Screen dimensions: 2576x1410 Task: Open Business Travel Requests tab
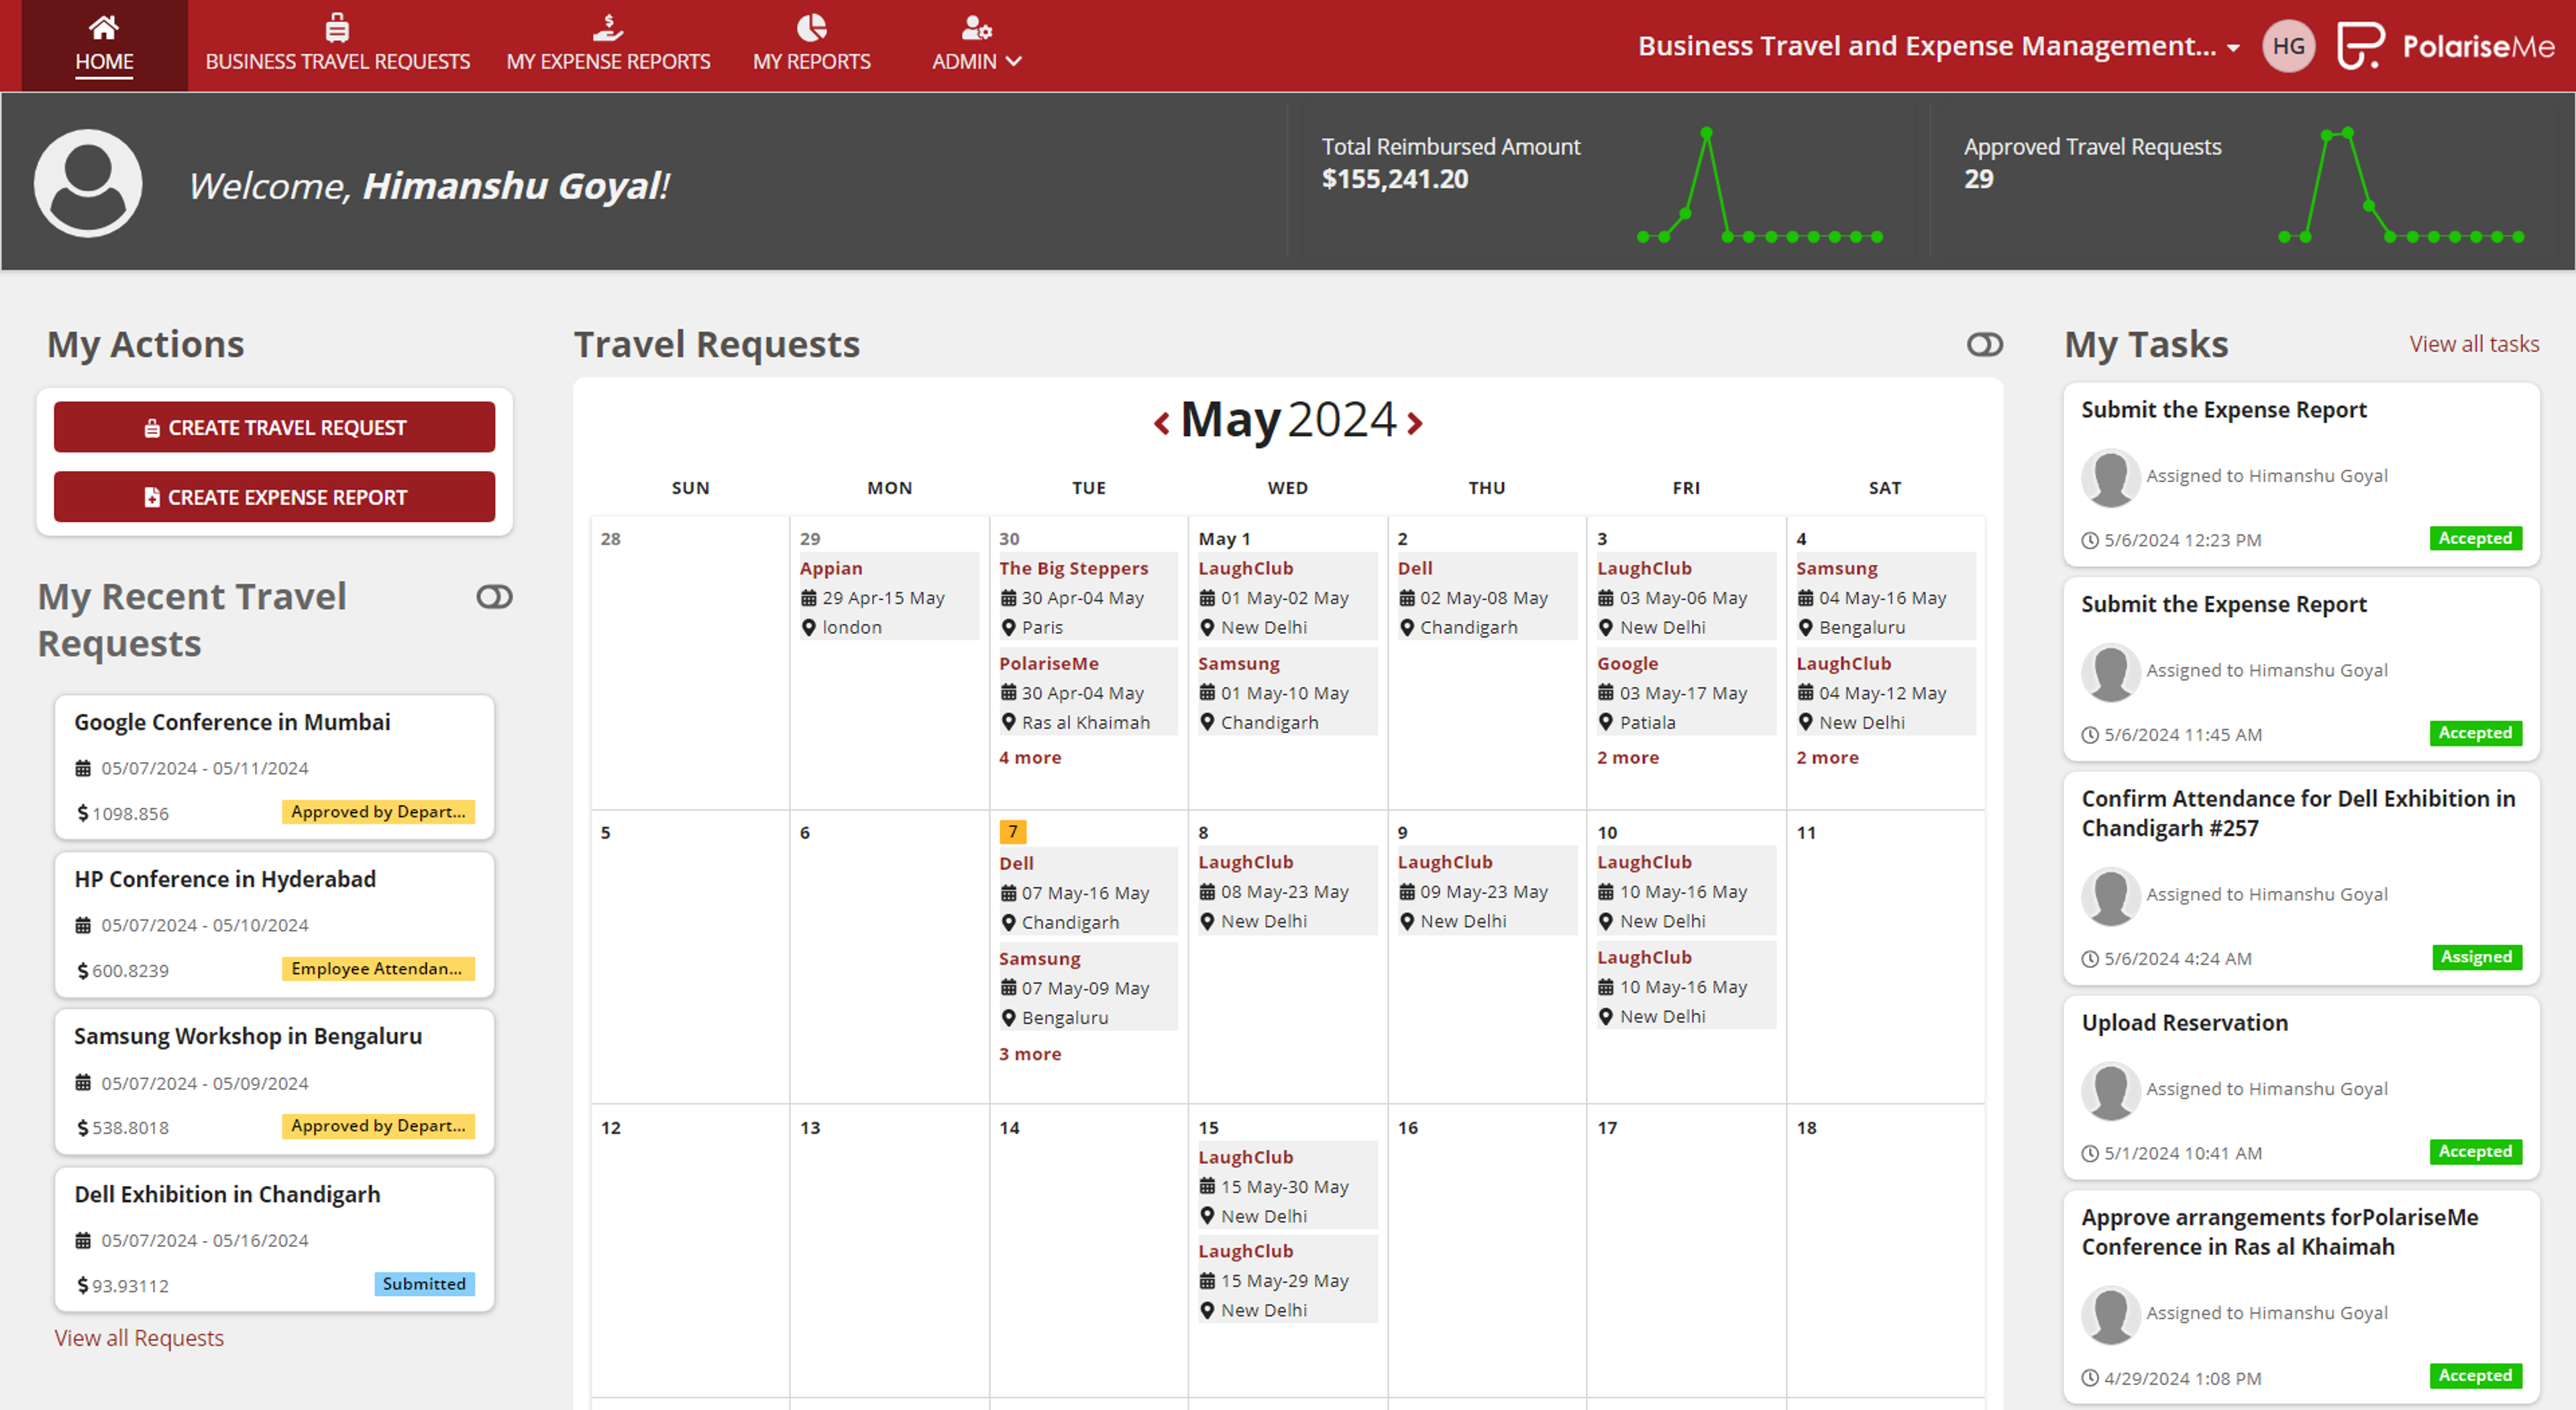337,46
